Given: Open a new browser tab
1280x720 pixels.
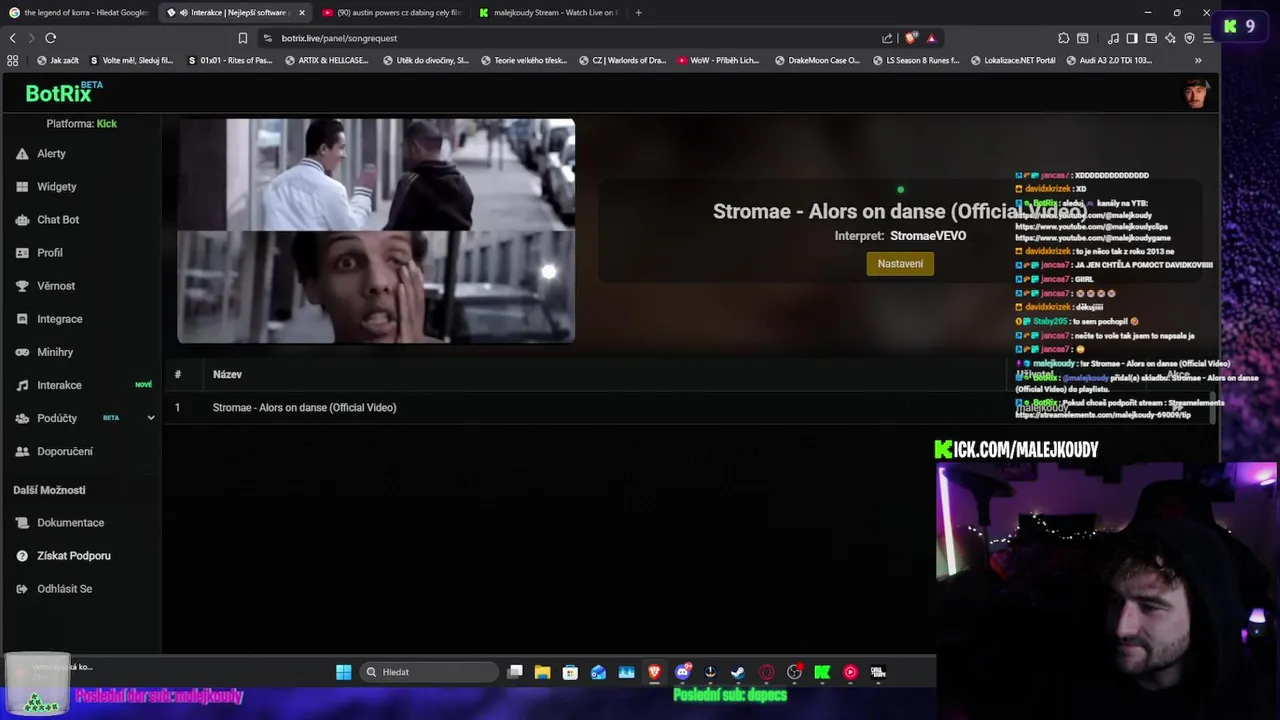Looking at the screenshot, I should [638, 13].
